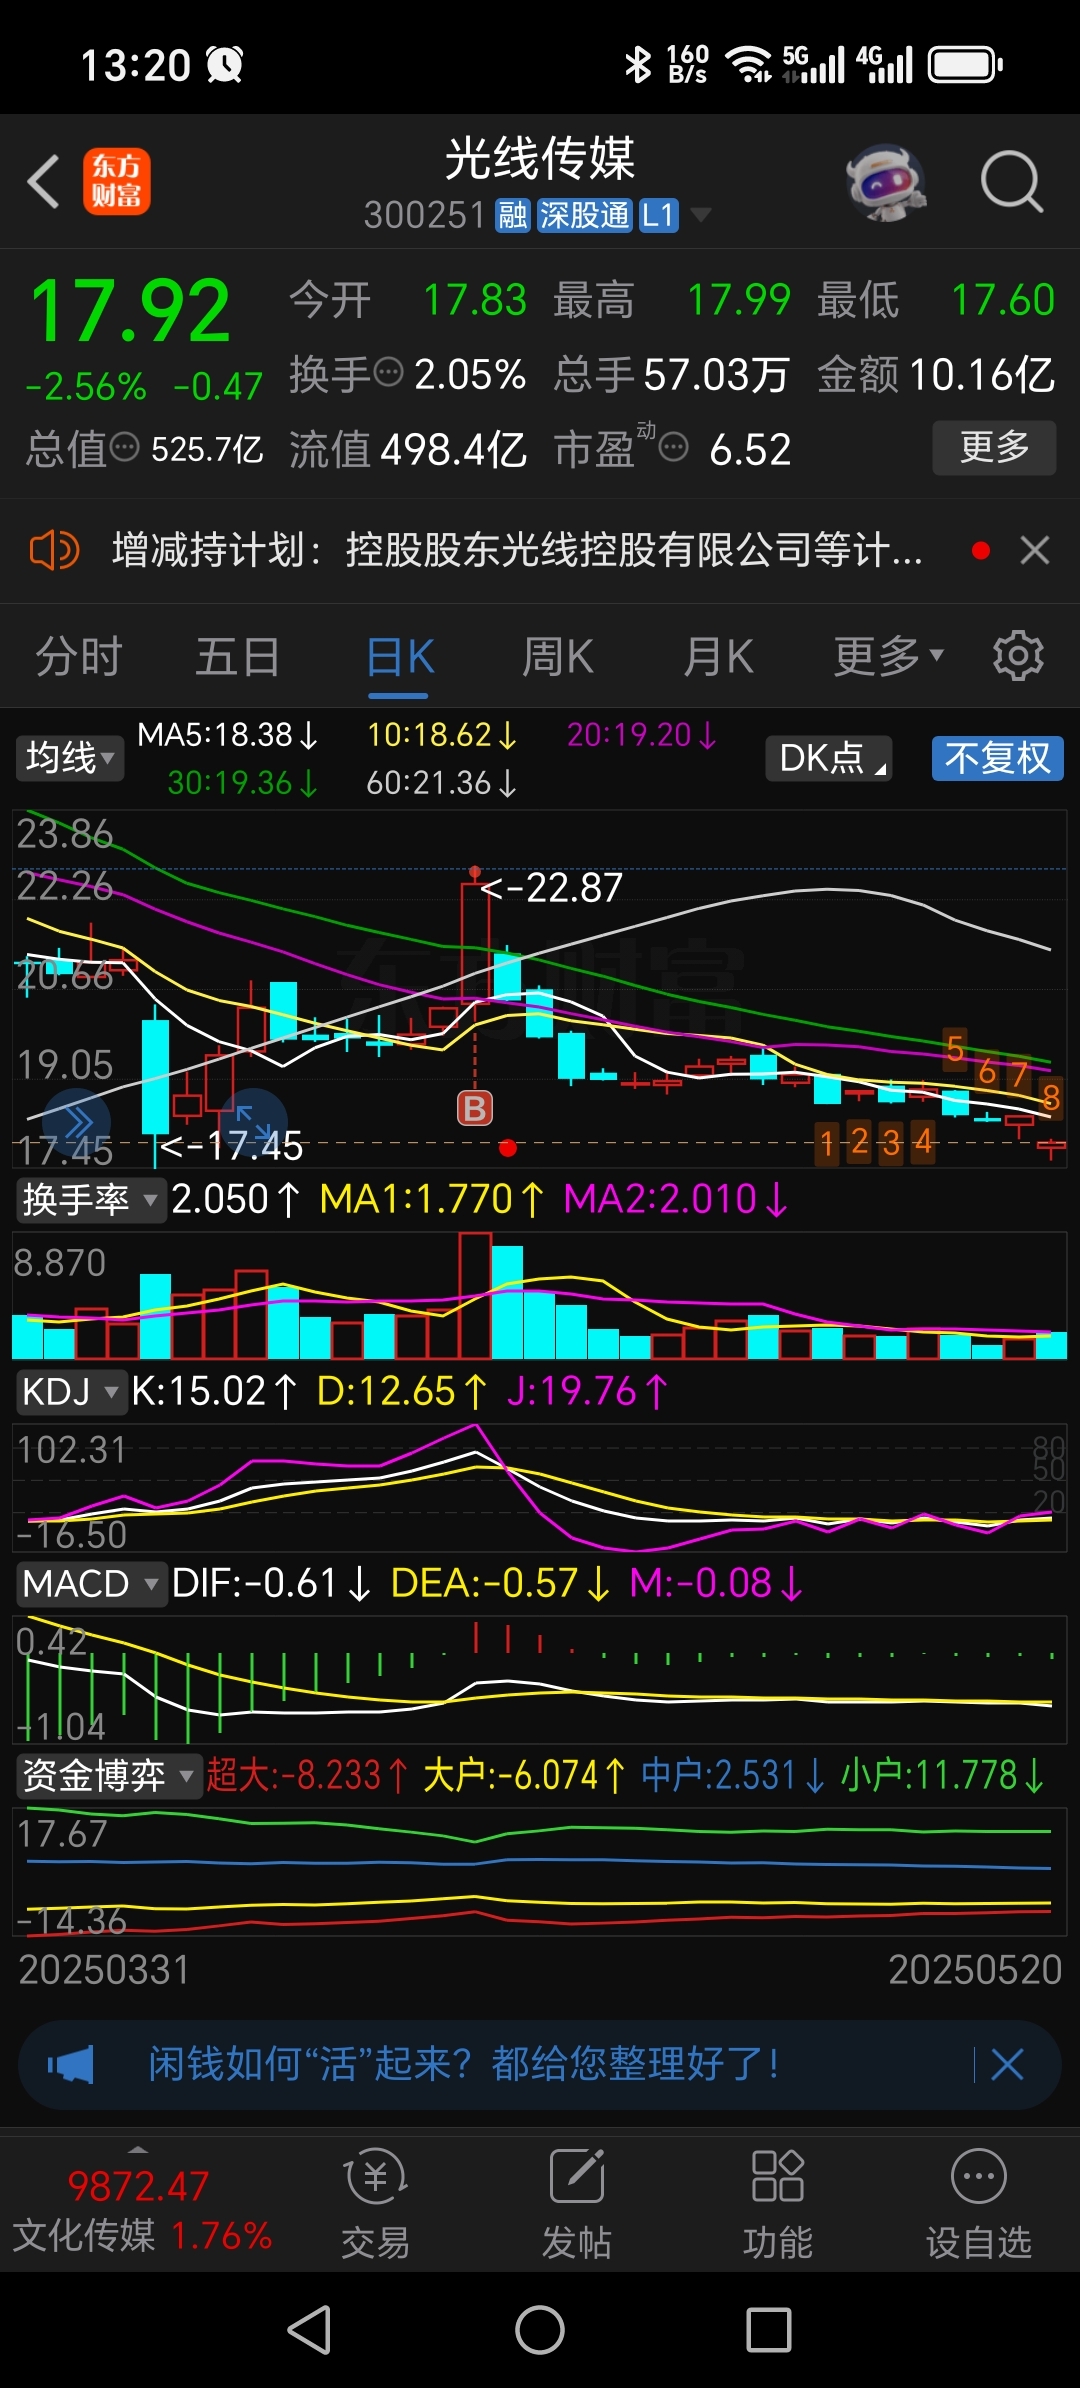1080x2388 pixels.
Task: Tap the stock name 光线传媒
Action: (540, 158)
